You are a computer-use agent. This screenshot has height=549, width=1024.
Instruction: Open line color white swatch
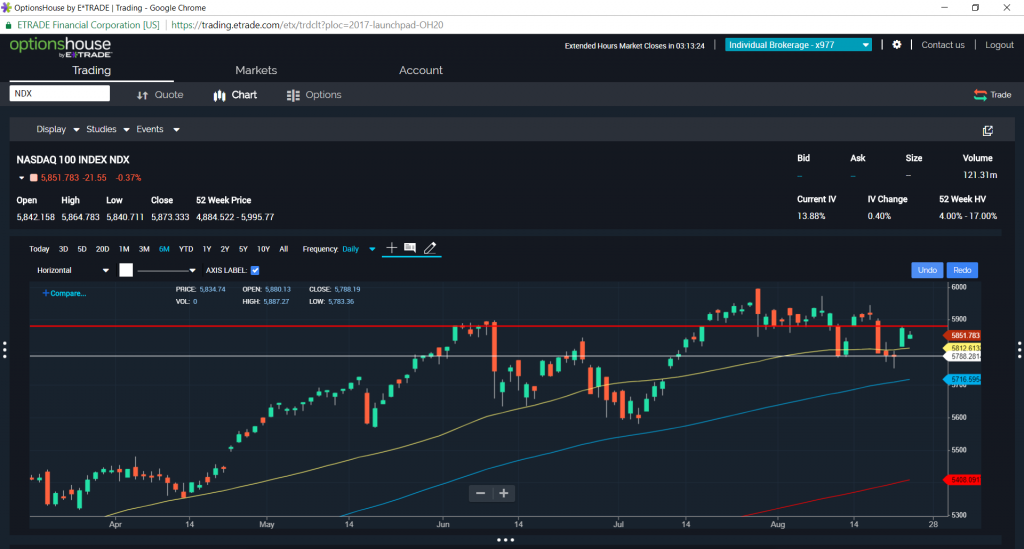tap(126, 270)
